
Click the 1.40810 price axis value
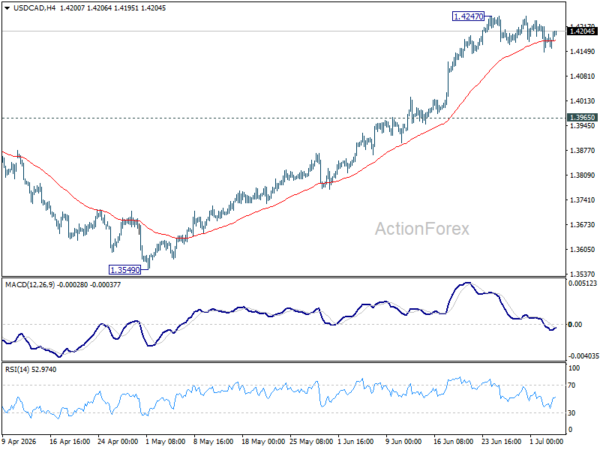582,77
